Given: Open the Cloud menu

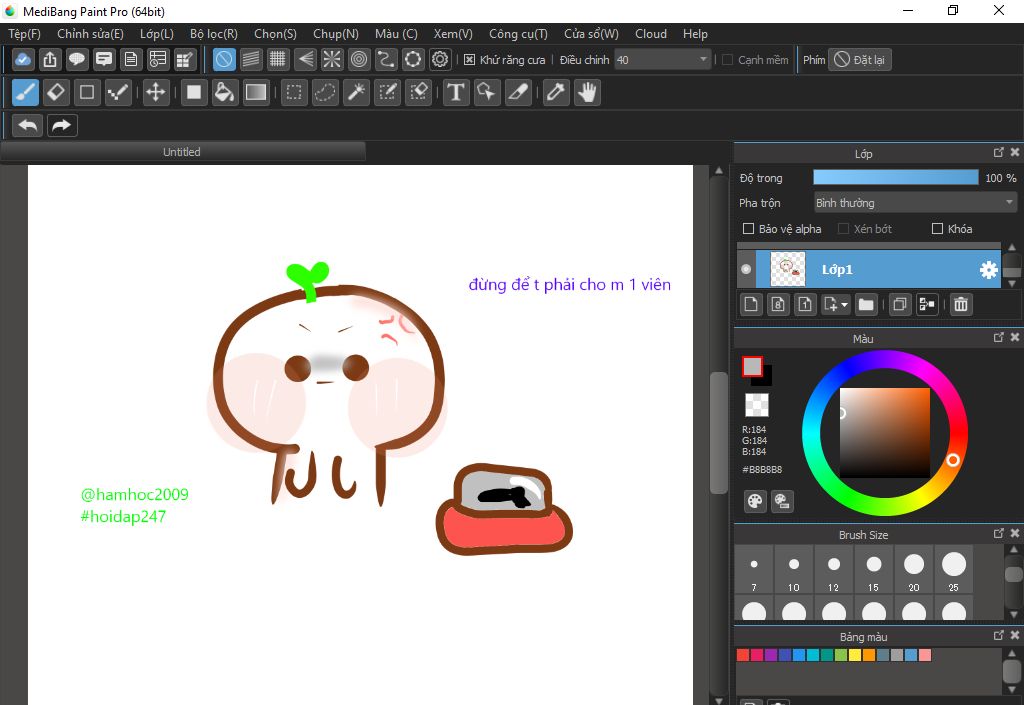Looking at the screenshot, I should point(651,34).
